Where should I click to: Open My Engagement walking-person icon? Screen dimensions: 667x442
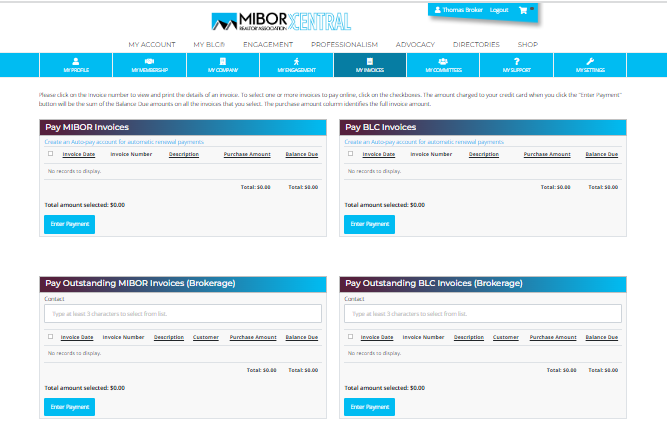pos(296,61)
